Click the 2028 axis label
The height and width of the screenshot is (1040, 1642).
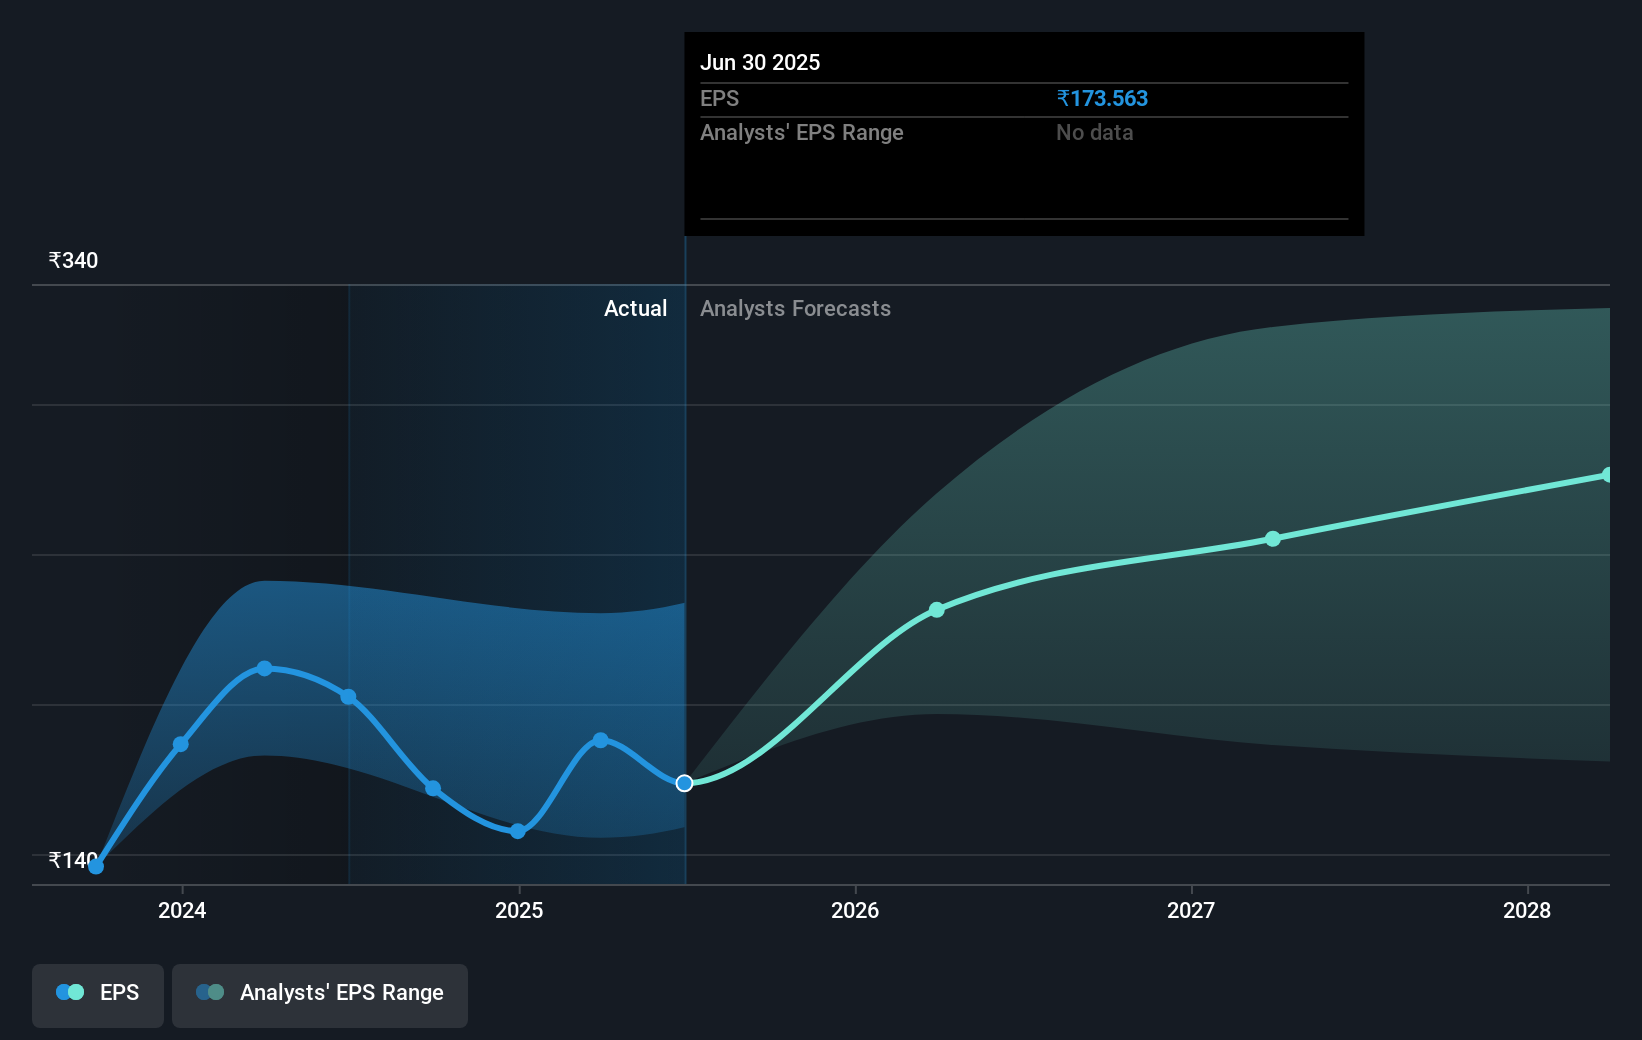(1525, 911)
